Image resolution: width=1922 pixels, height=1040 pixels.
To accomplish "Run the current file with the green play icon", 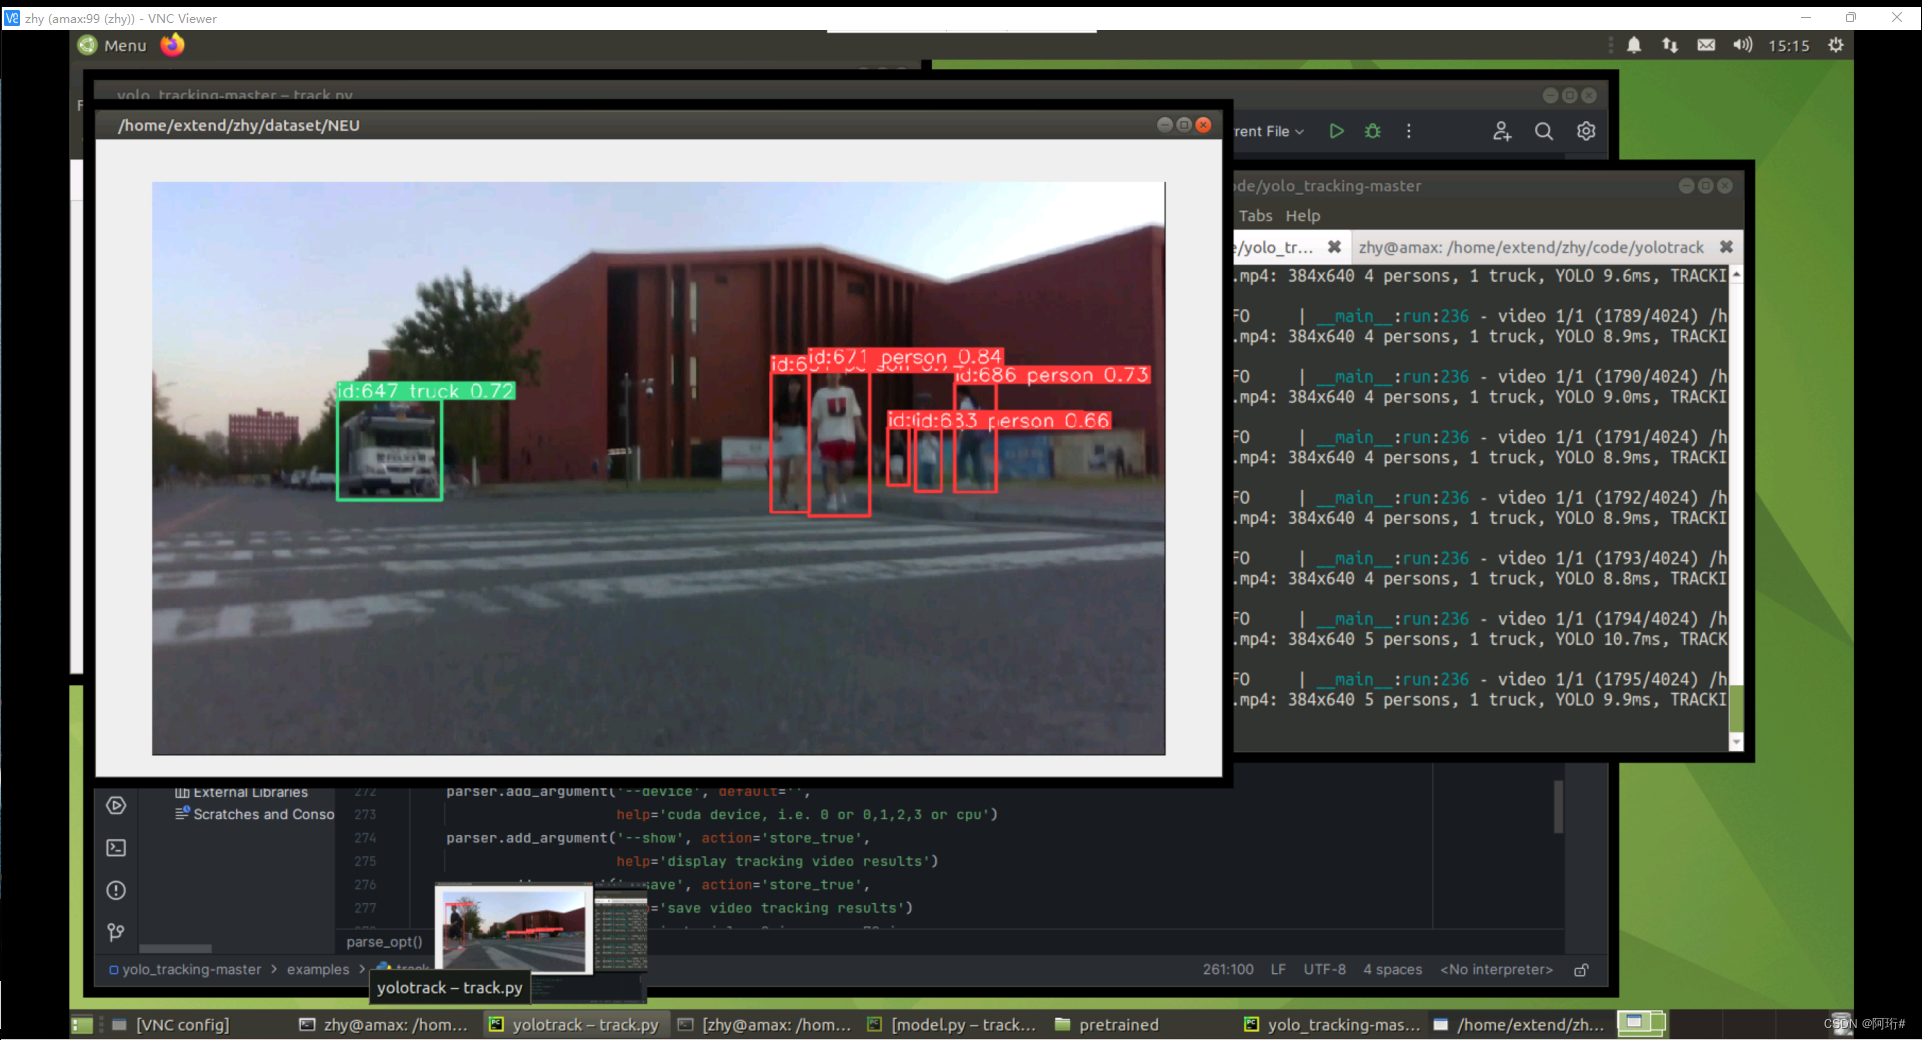I will tap(1337, 130).
